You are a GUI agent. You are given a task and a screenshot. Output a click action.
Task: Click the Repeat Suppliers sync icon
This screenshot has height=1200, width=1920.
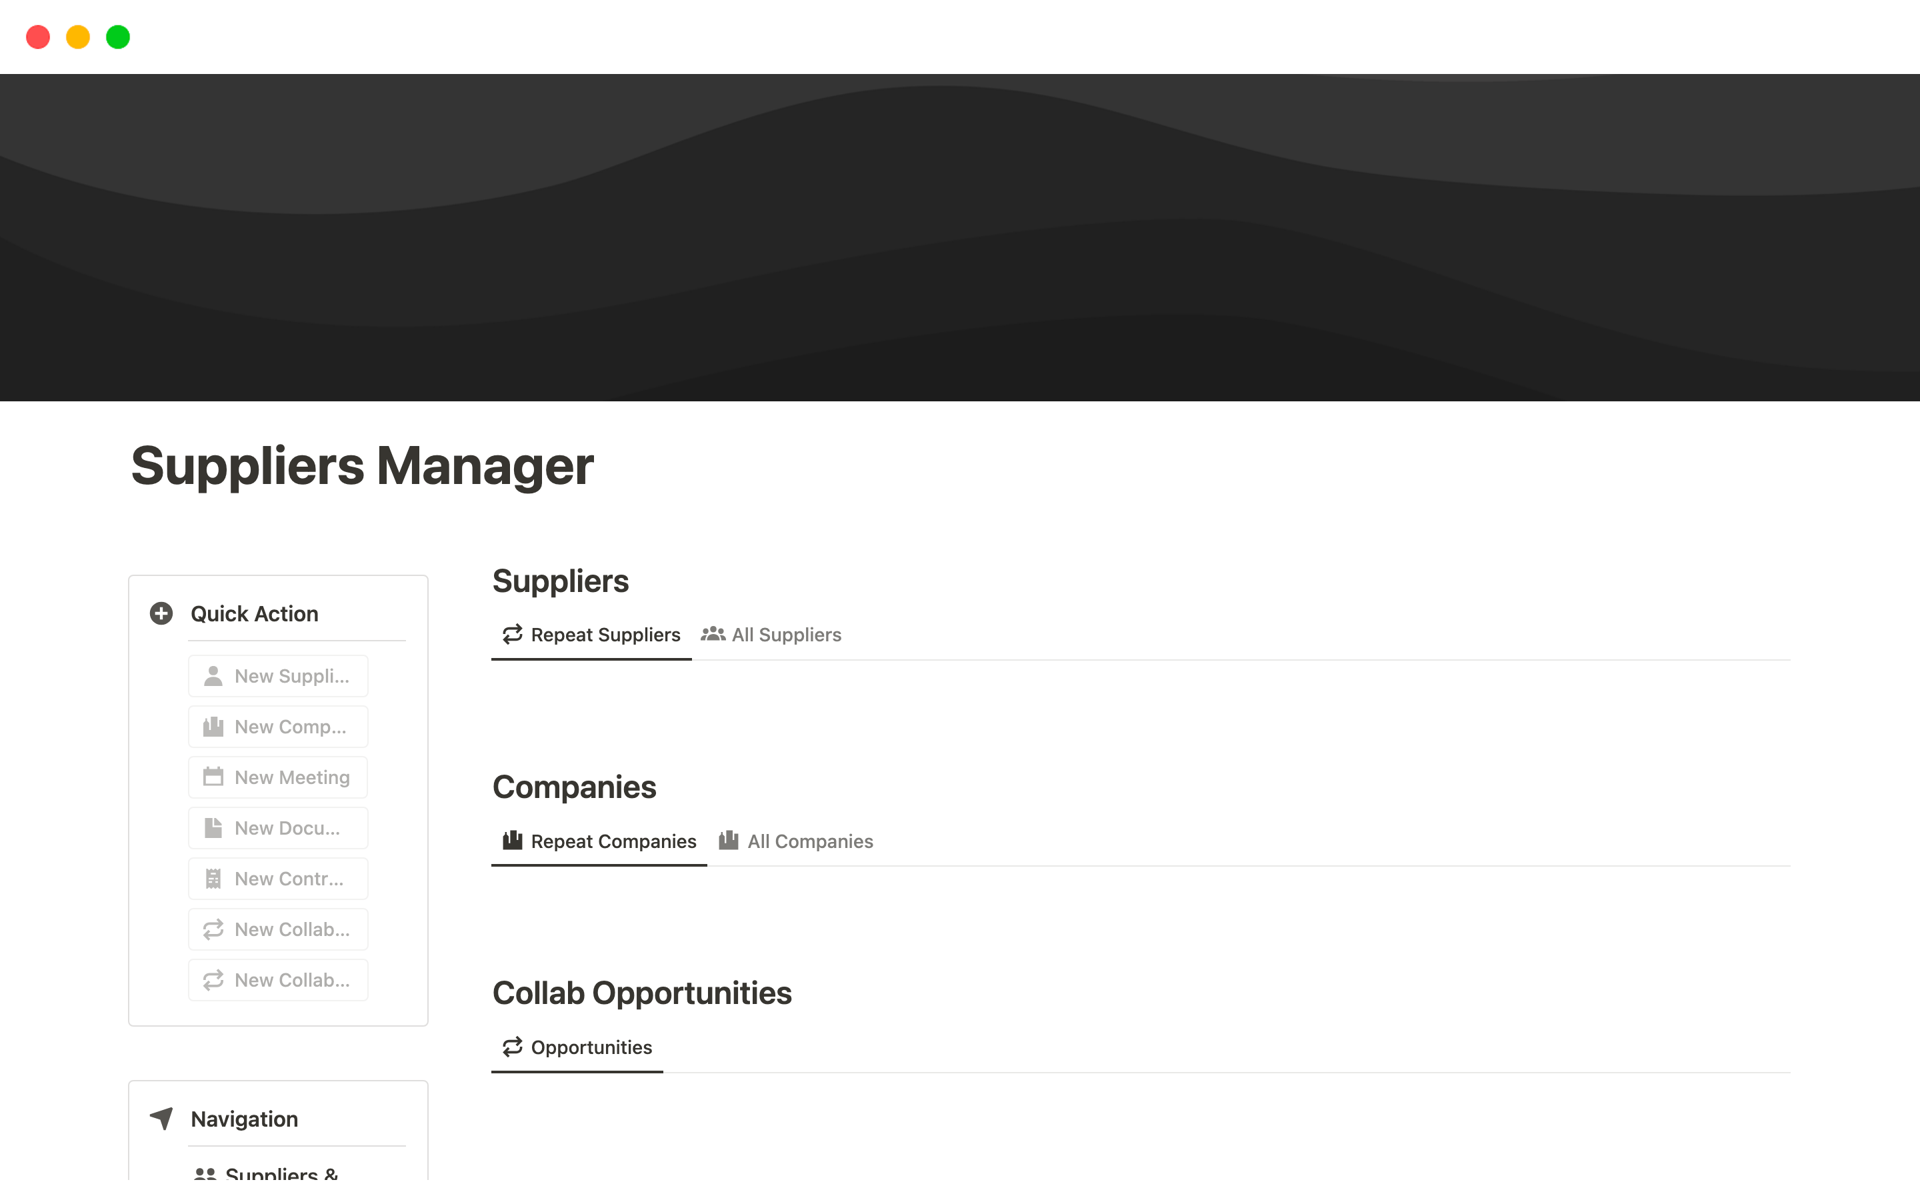pos(511,635)
